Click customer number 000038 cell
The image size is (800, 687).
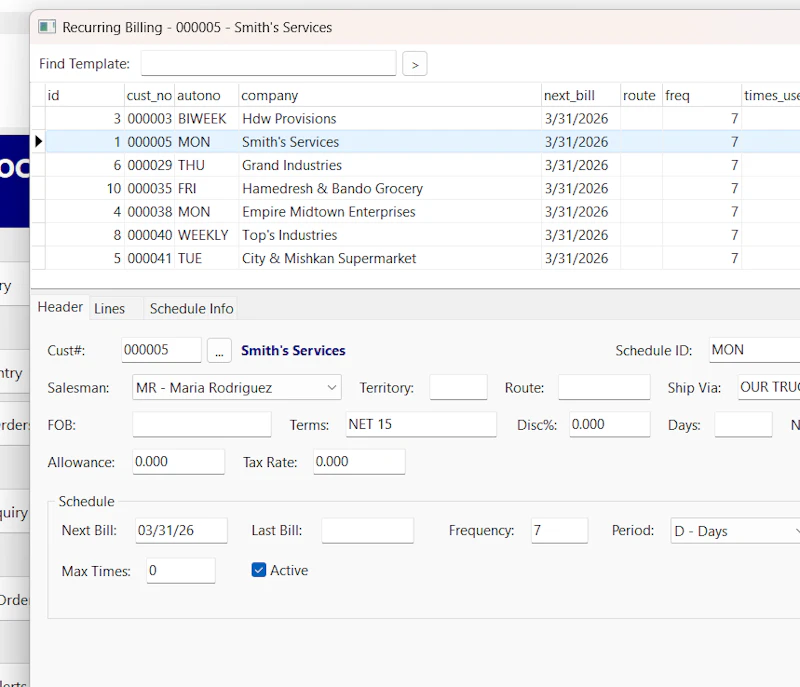149,212
